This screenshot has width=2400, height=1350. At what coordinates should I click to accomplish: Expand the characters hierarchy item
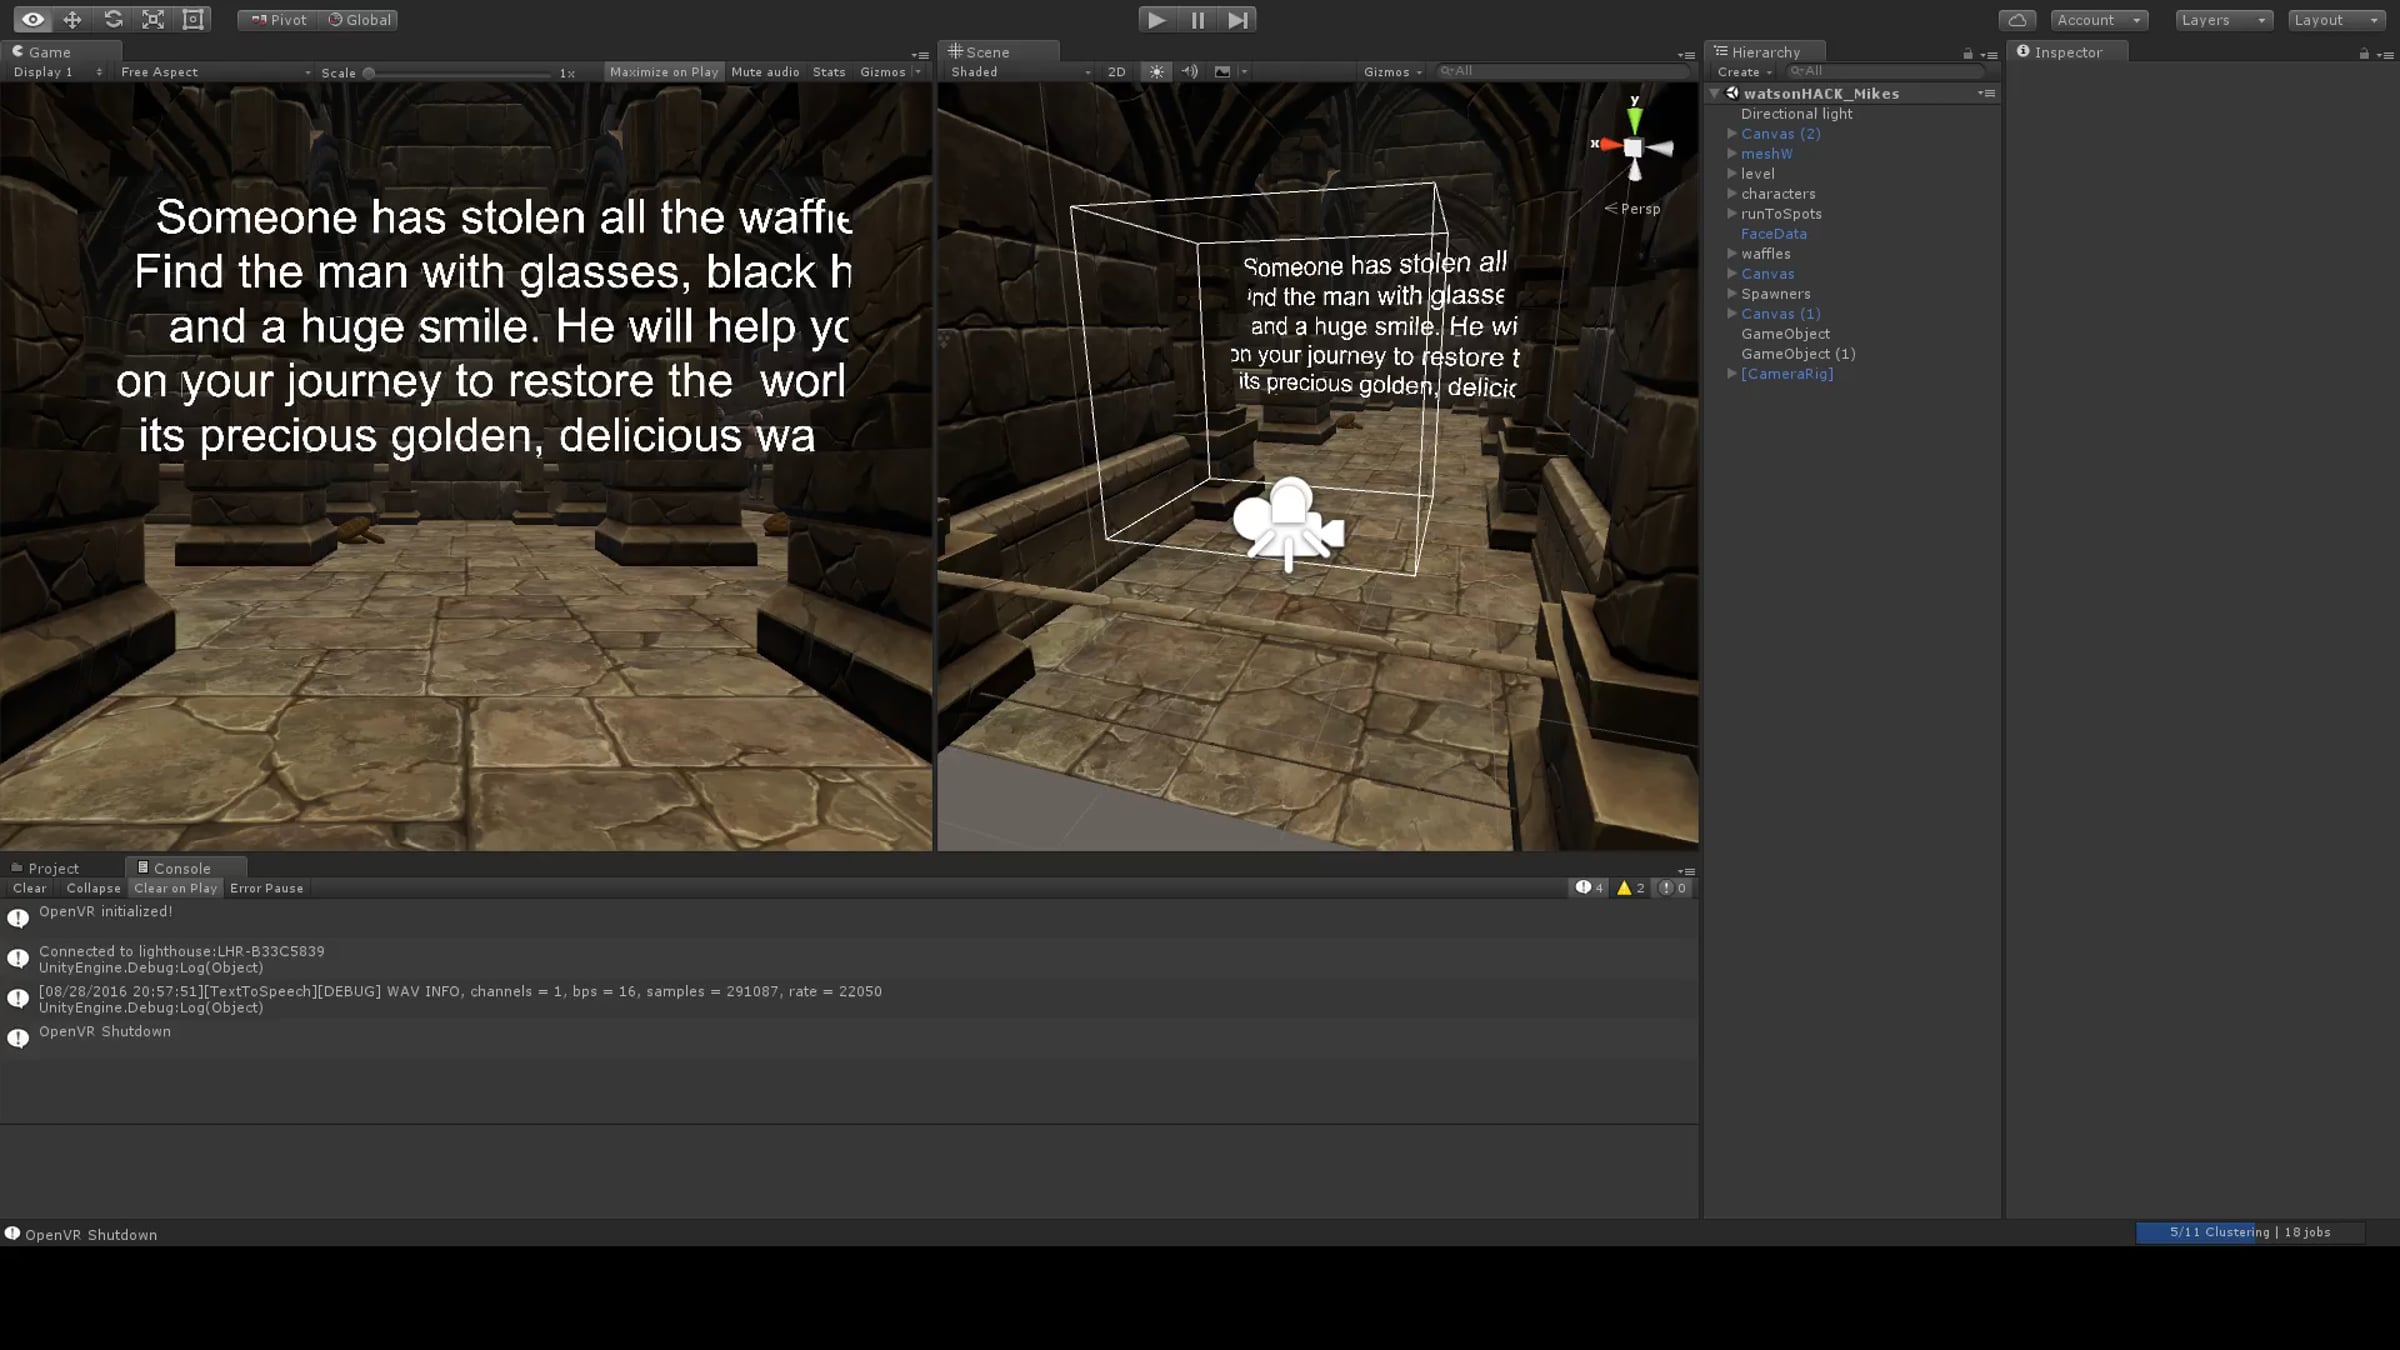pos(1732,194)
